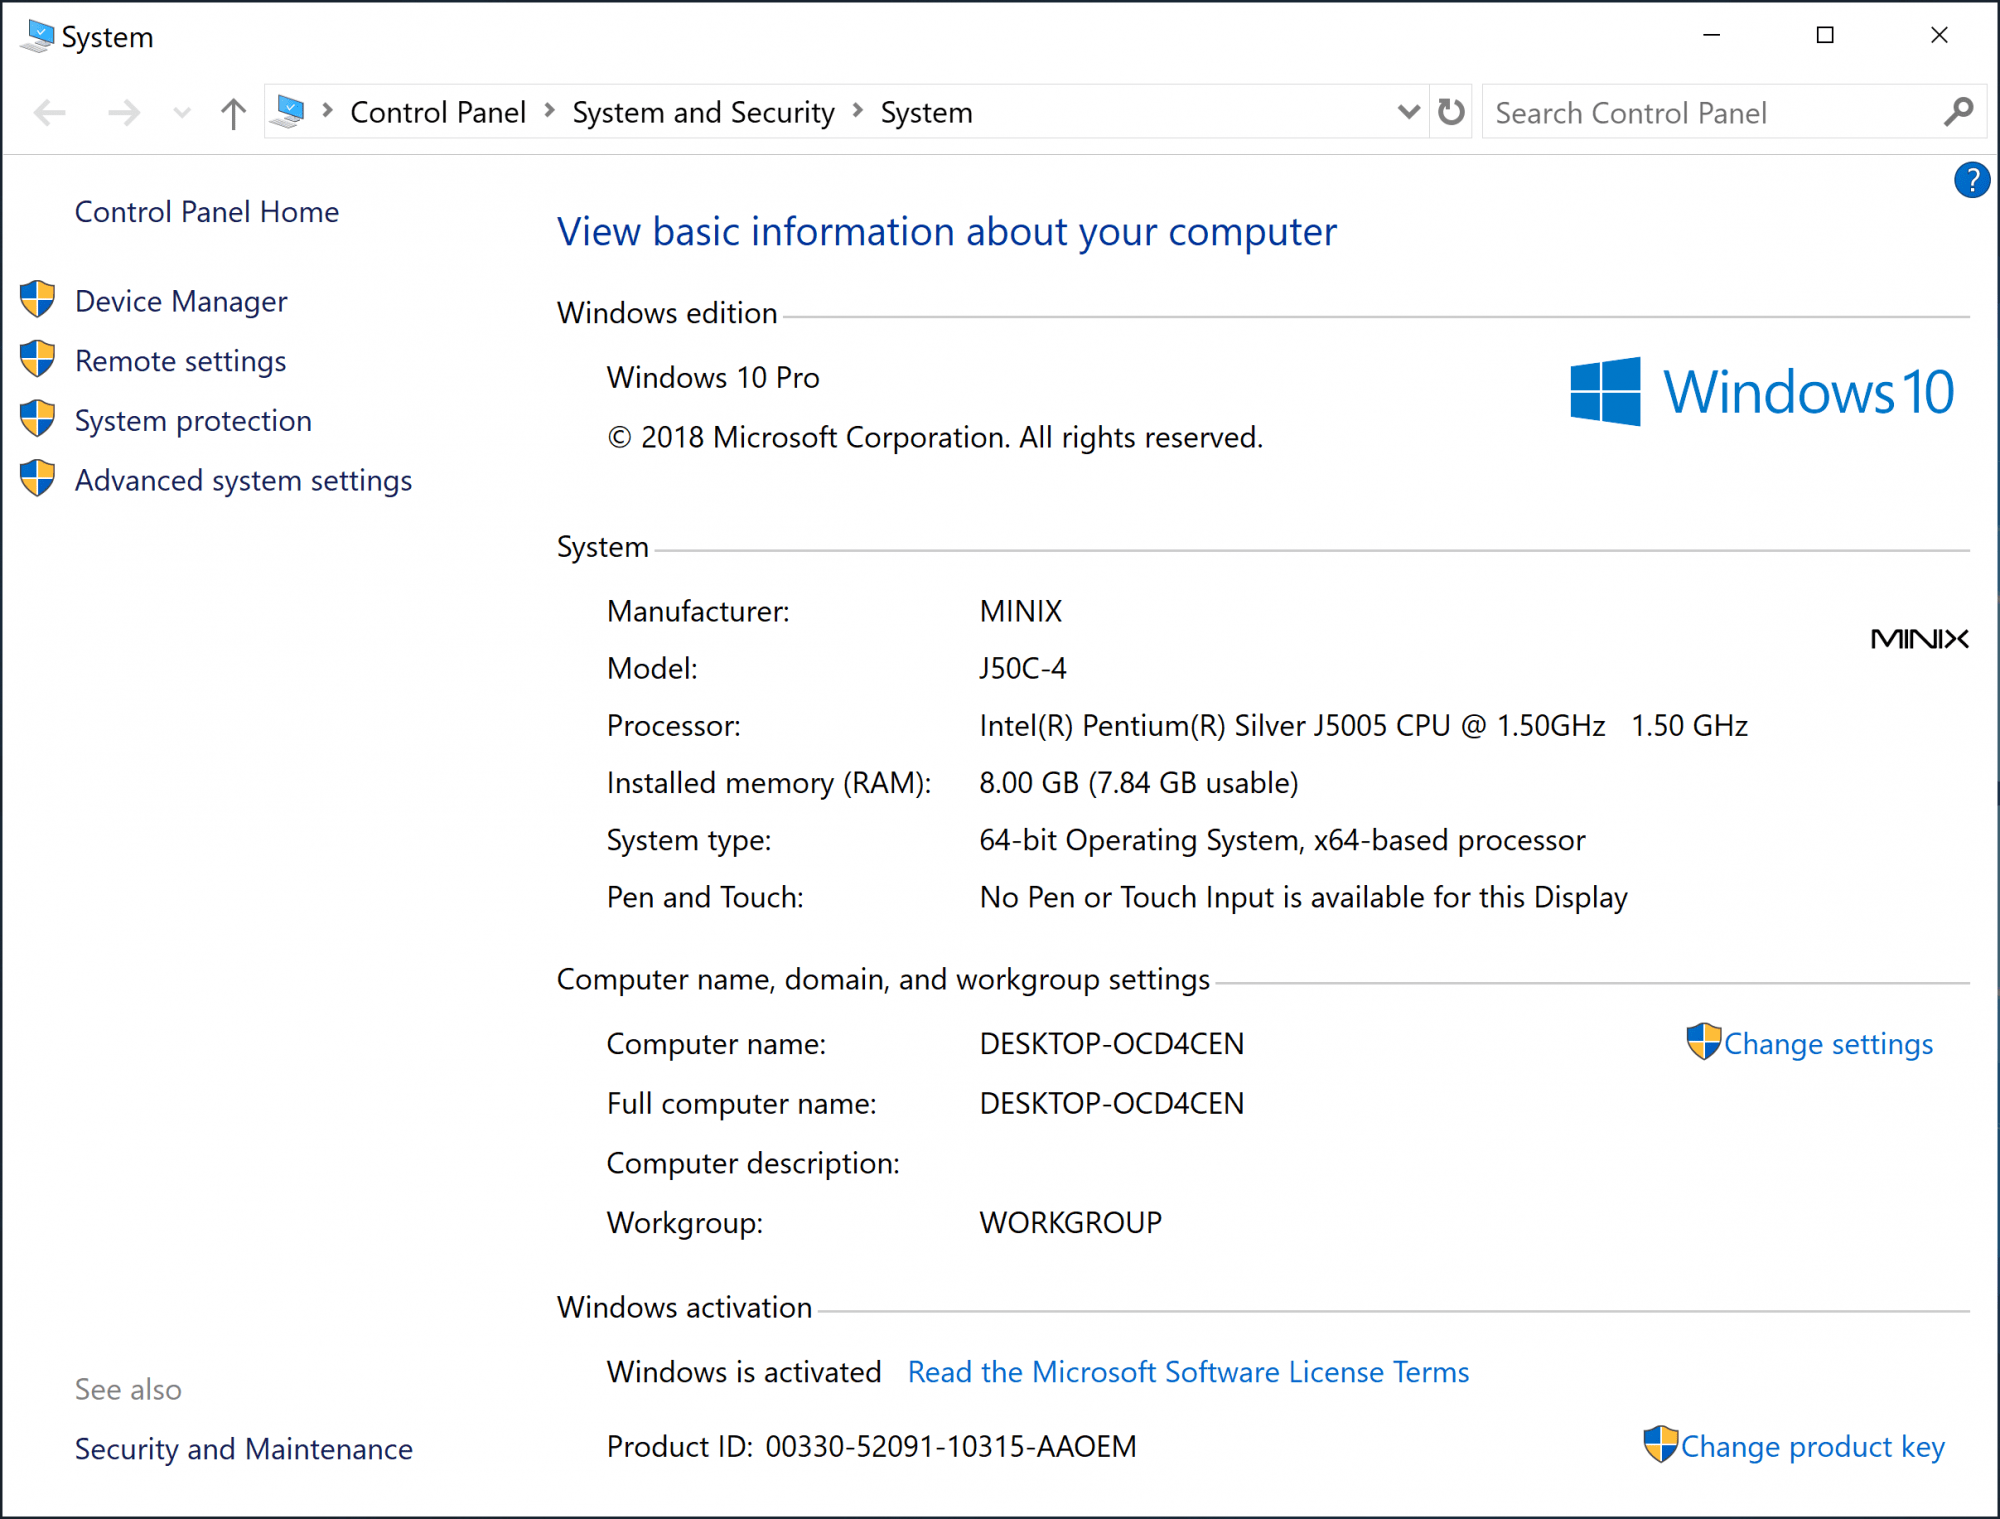The image size is (2000, 1519).
Task: Click the MINIX manufacturer logo
Action: (1919, 639)
